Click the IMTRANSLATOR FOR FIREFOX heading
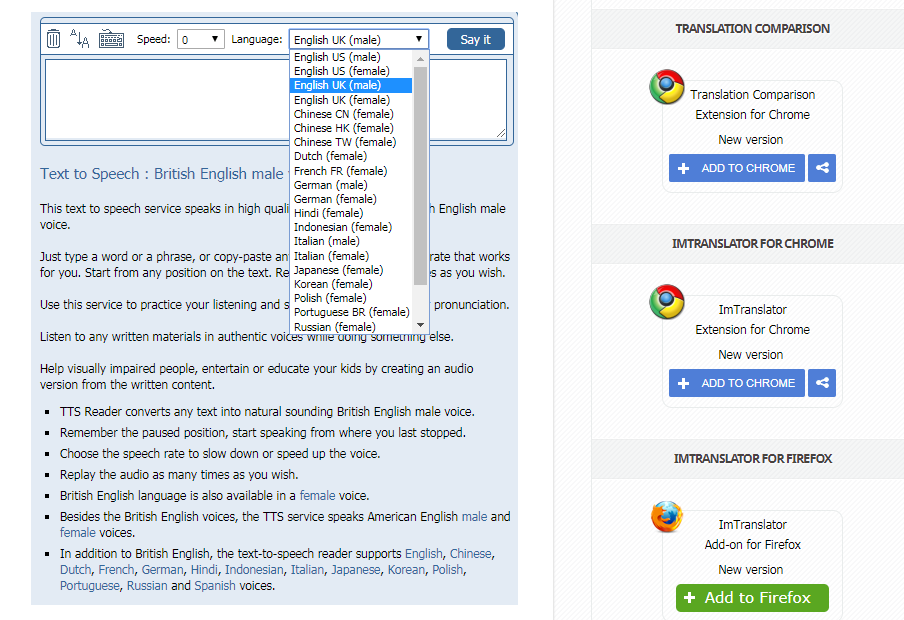904x620 pixels. pyautogui.click(x=752, y=459)
